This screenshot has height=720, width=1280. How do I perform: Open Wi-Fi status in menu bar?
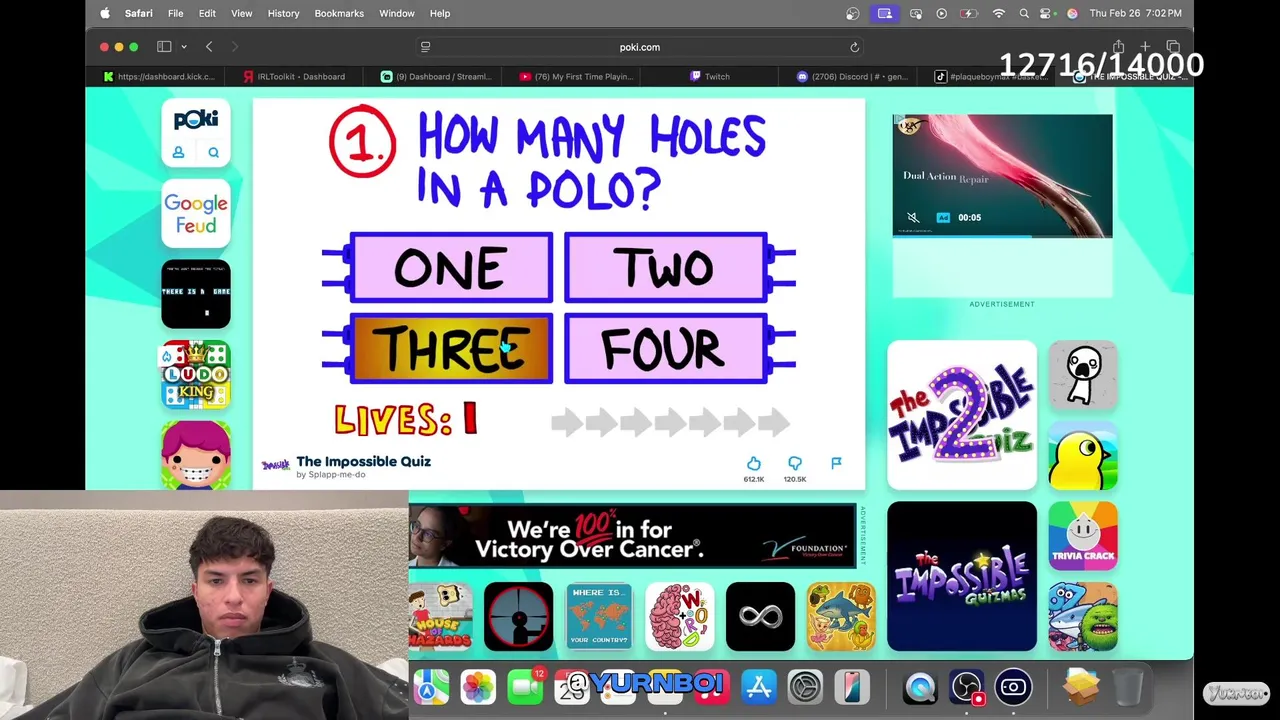click(x=998, y=13)
